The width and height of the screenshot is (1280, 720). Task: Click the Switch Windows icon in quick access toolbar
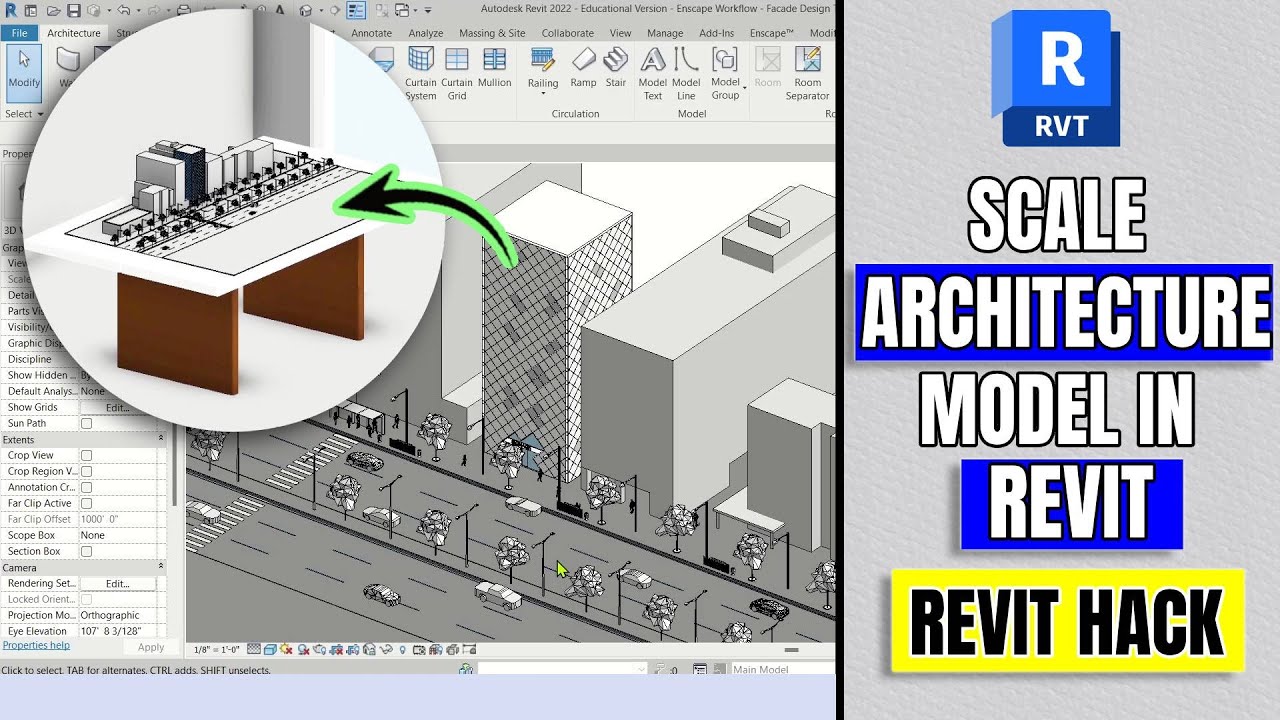click(401, 10)
